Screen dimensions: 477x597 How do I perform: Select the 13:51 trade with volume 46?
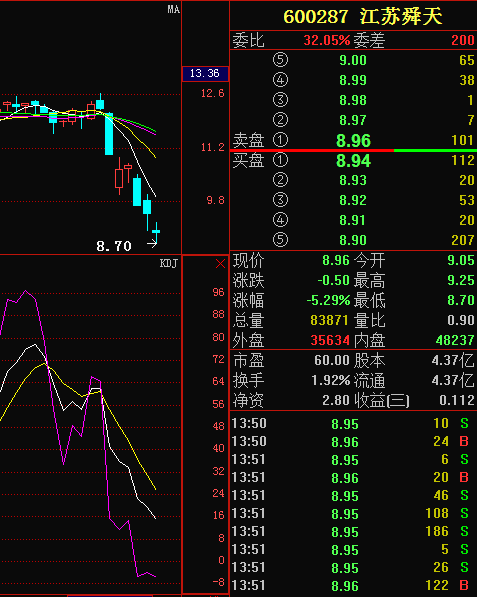(353, 495)
